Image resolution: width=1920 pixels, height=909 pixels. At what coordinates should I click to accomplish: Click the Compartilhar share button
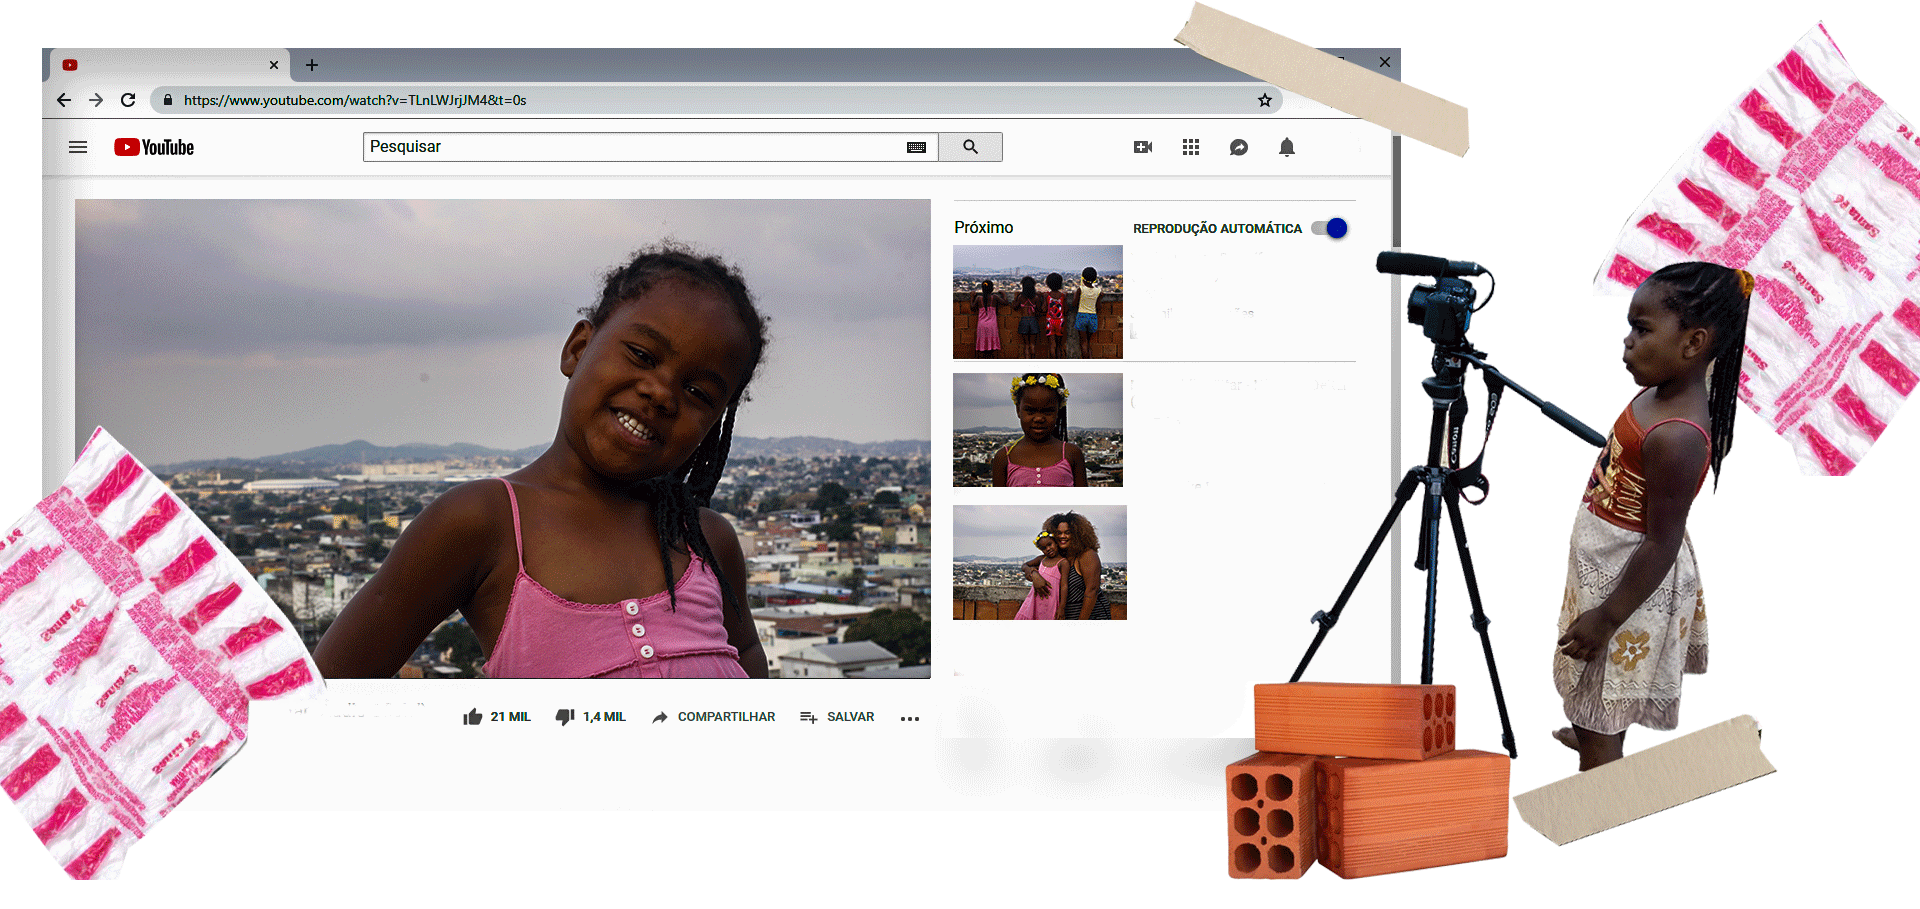(x=713, y=717)
